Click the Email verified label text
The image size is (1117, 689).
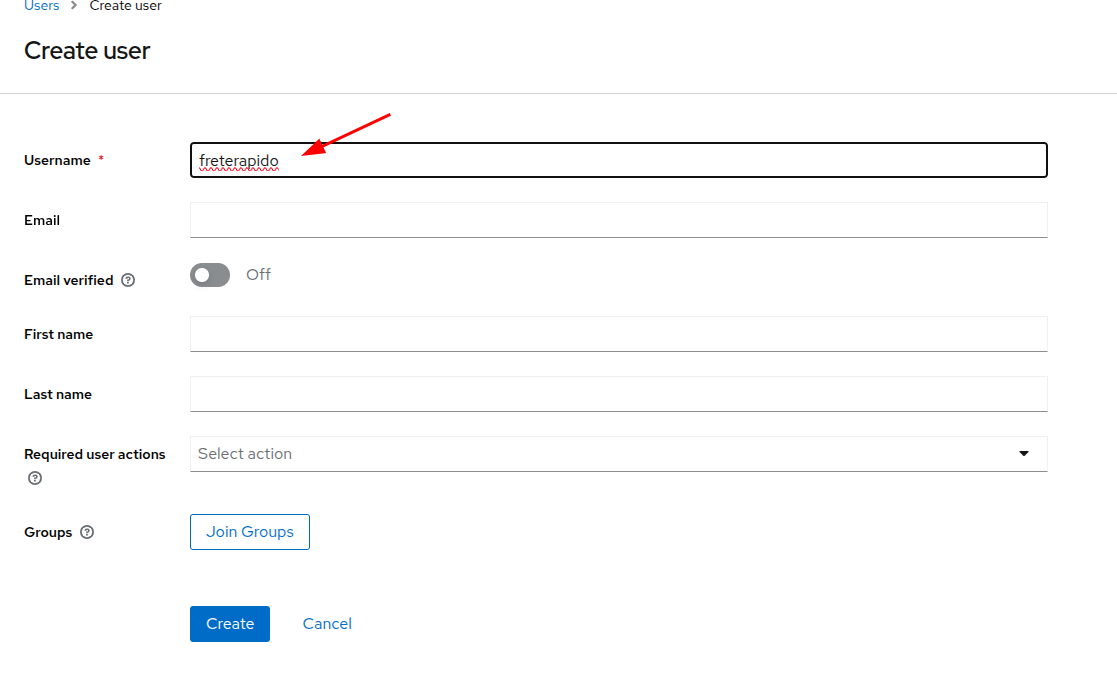click(68, 281)
